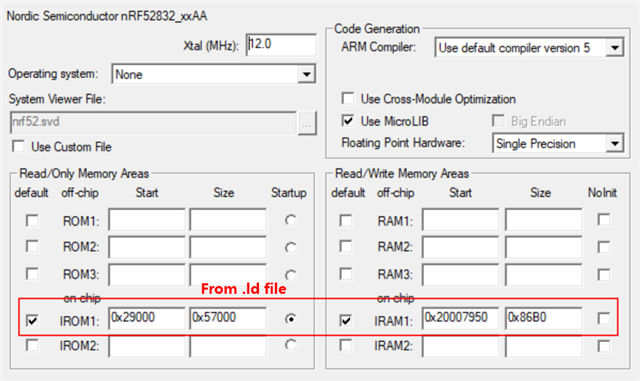Check the IROM2 default checkbox

point(32,345)
